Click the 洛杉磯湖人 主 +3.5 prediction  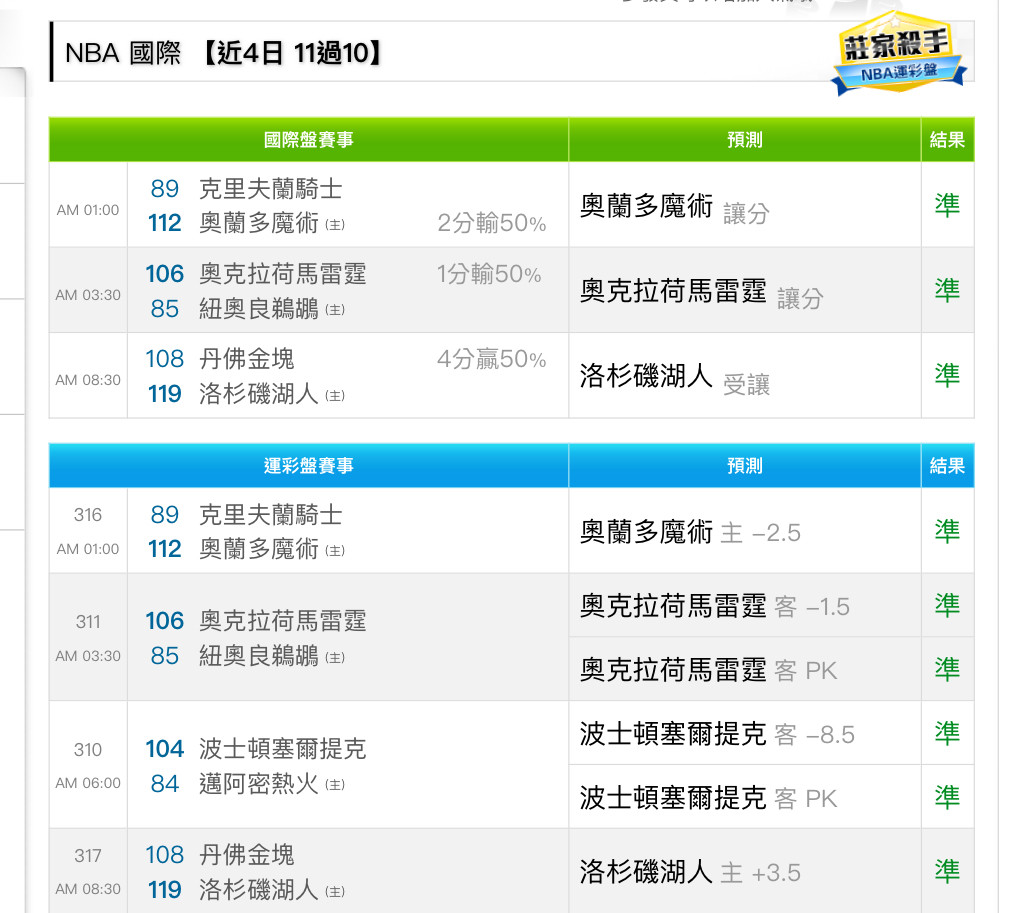(690, 872)
